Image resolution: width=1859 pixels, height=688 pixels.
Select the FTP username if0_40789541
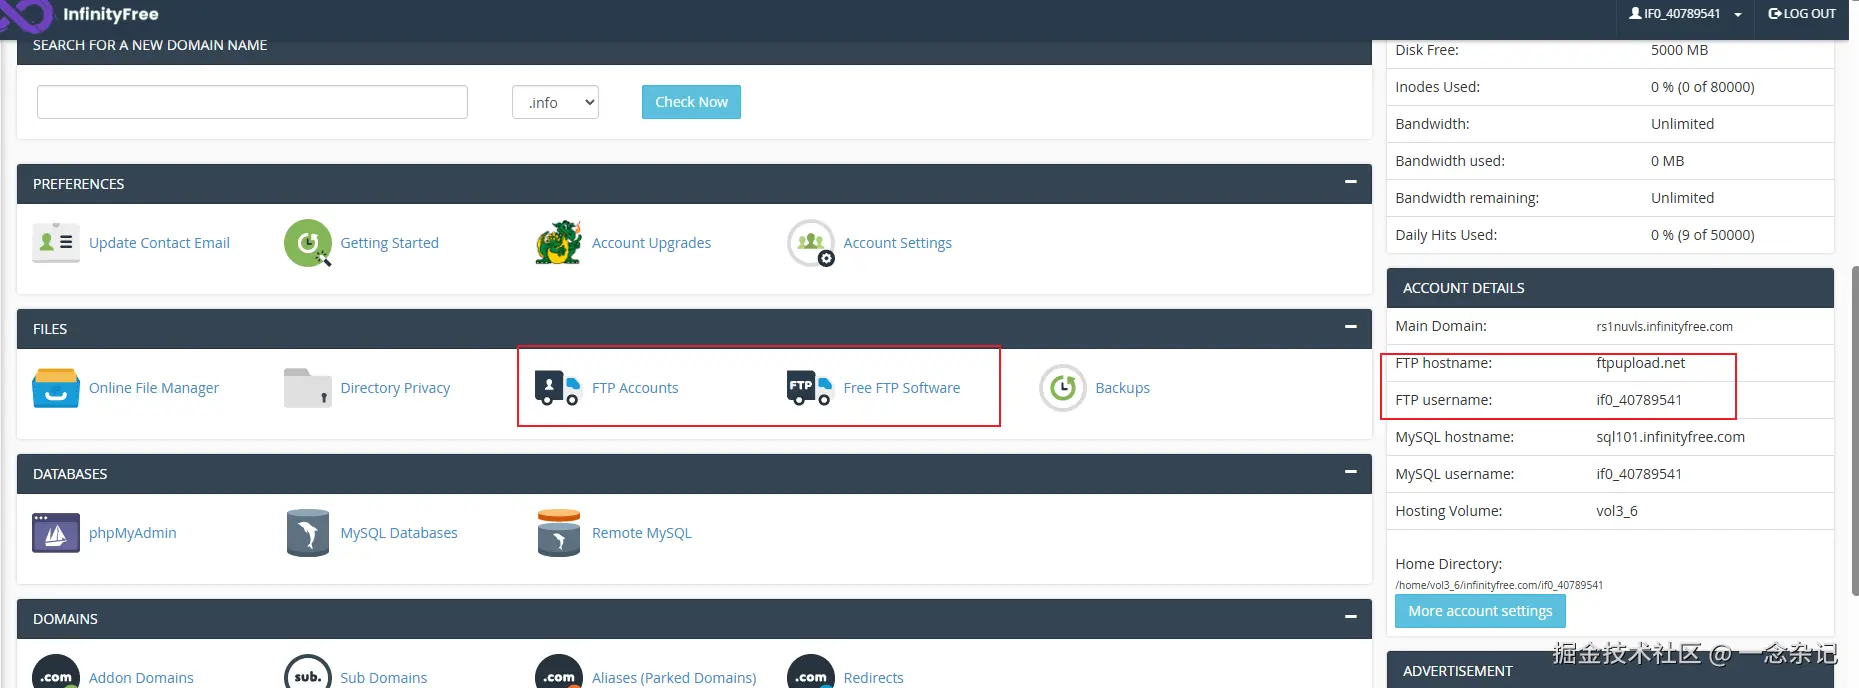1639,400
